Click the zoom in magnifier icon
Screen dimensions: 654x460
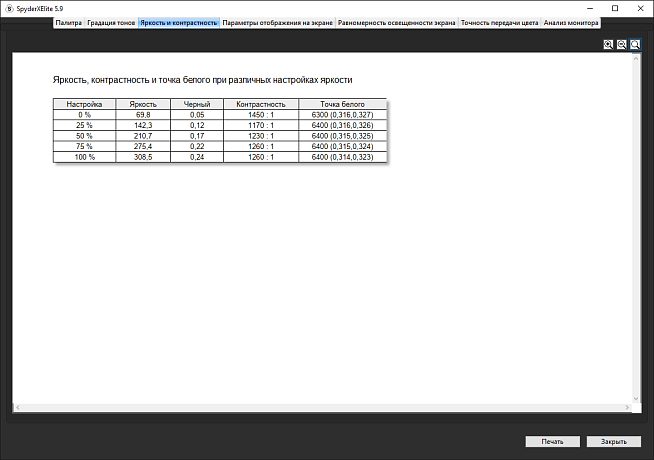tap(609, 45)
